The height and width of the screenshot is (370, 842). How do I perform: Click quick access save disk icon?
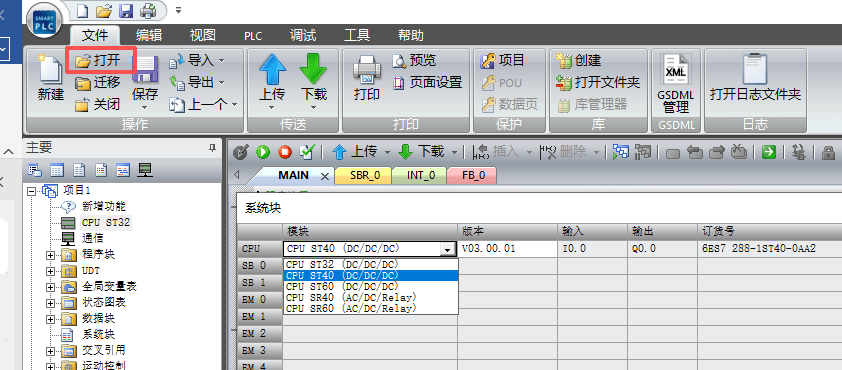click(x=126, y=10)
